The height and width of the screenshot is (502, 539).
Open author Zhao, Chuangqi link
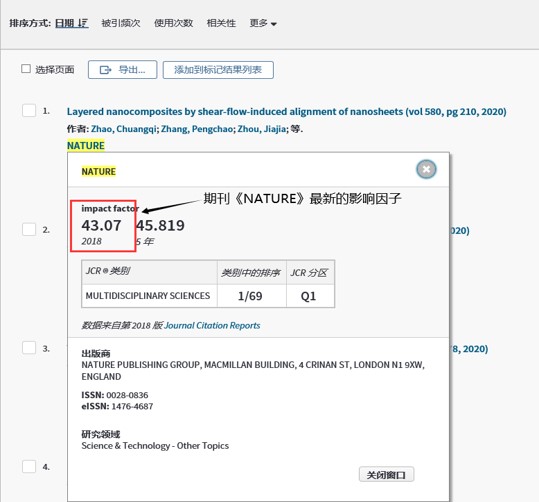point(123,129)
